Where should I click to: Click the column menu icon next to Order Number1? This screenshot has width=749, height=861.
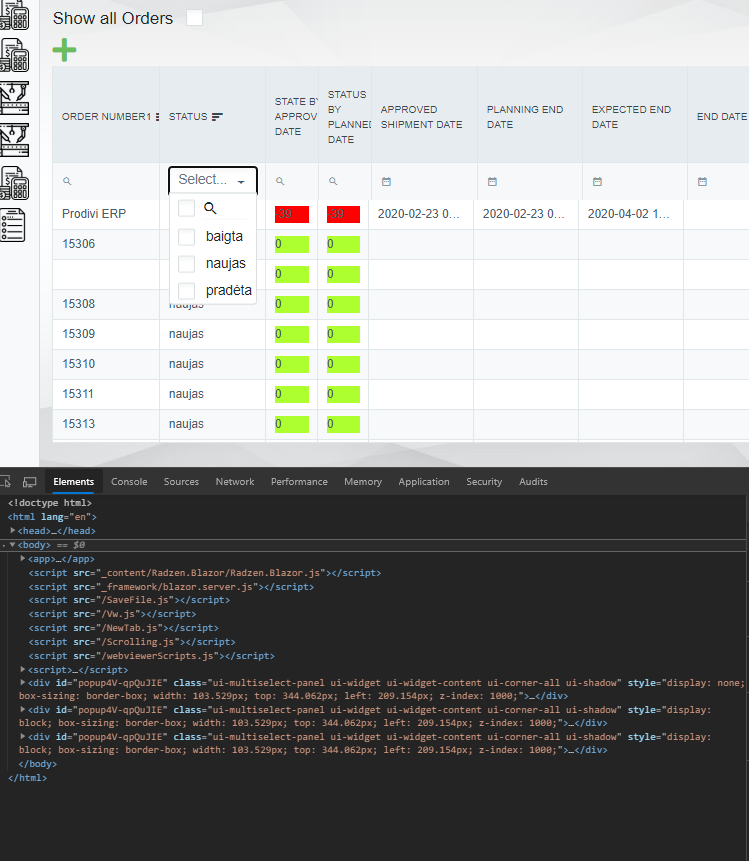157,117
